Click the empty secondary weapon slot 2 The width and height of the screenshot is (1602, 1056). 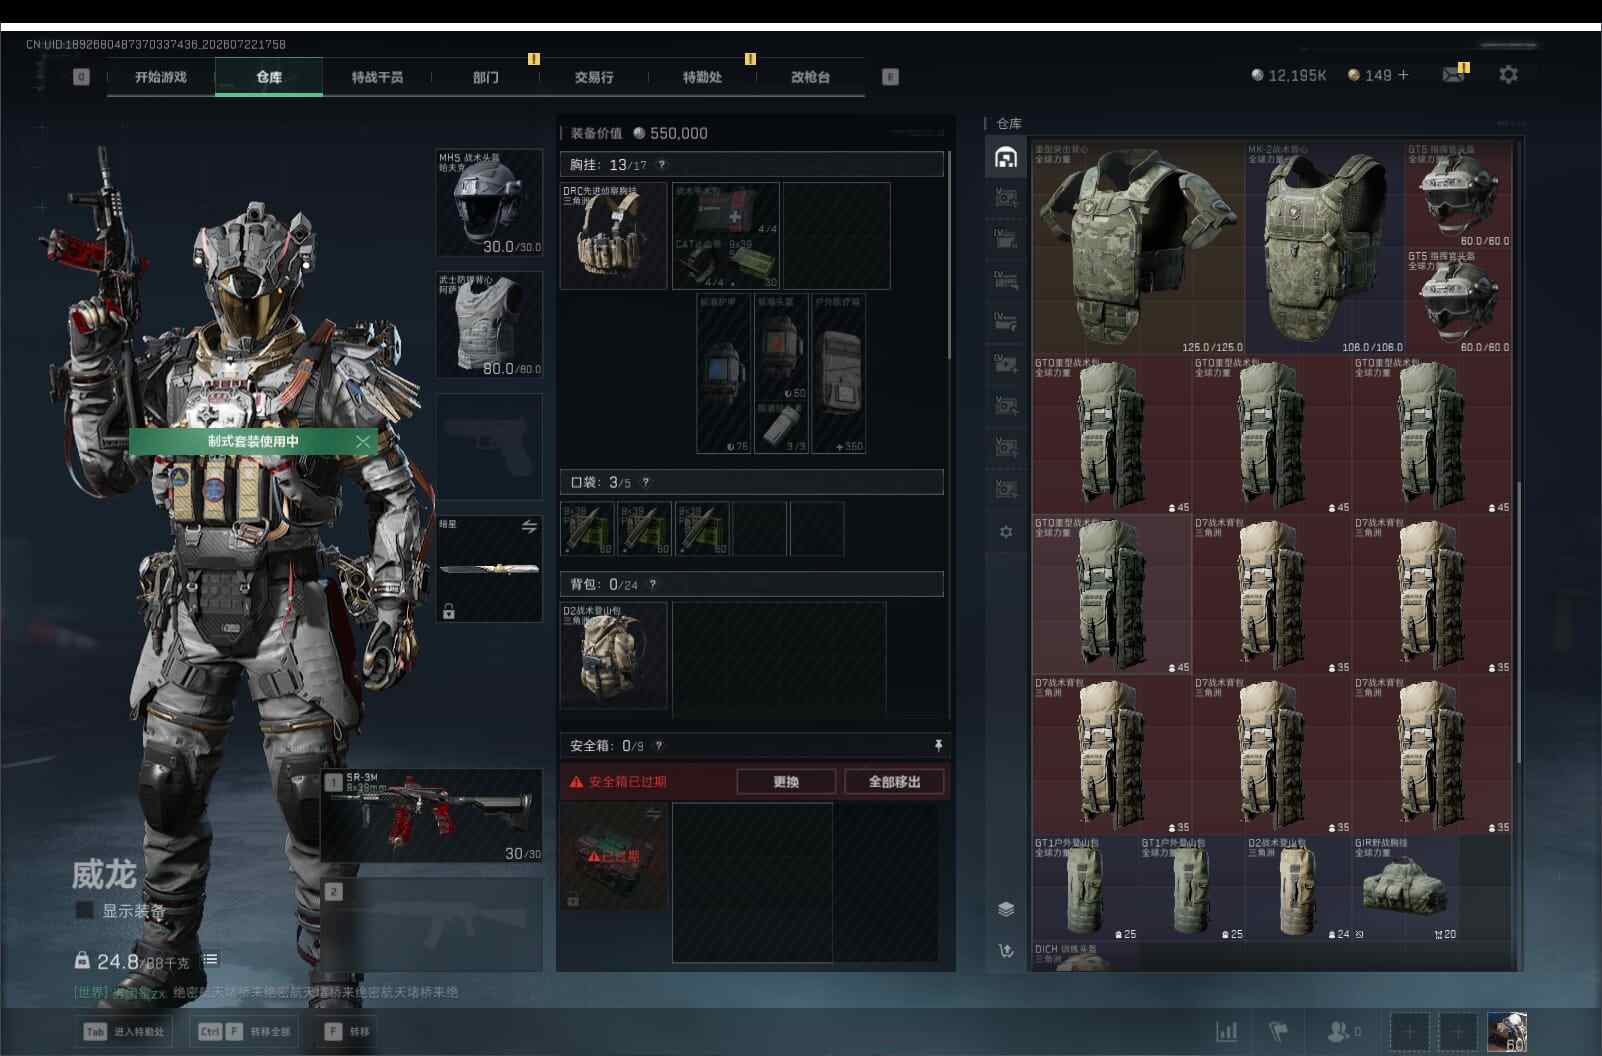click(x=432, y=926)
